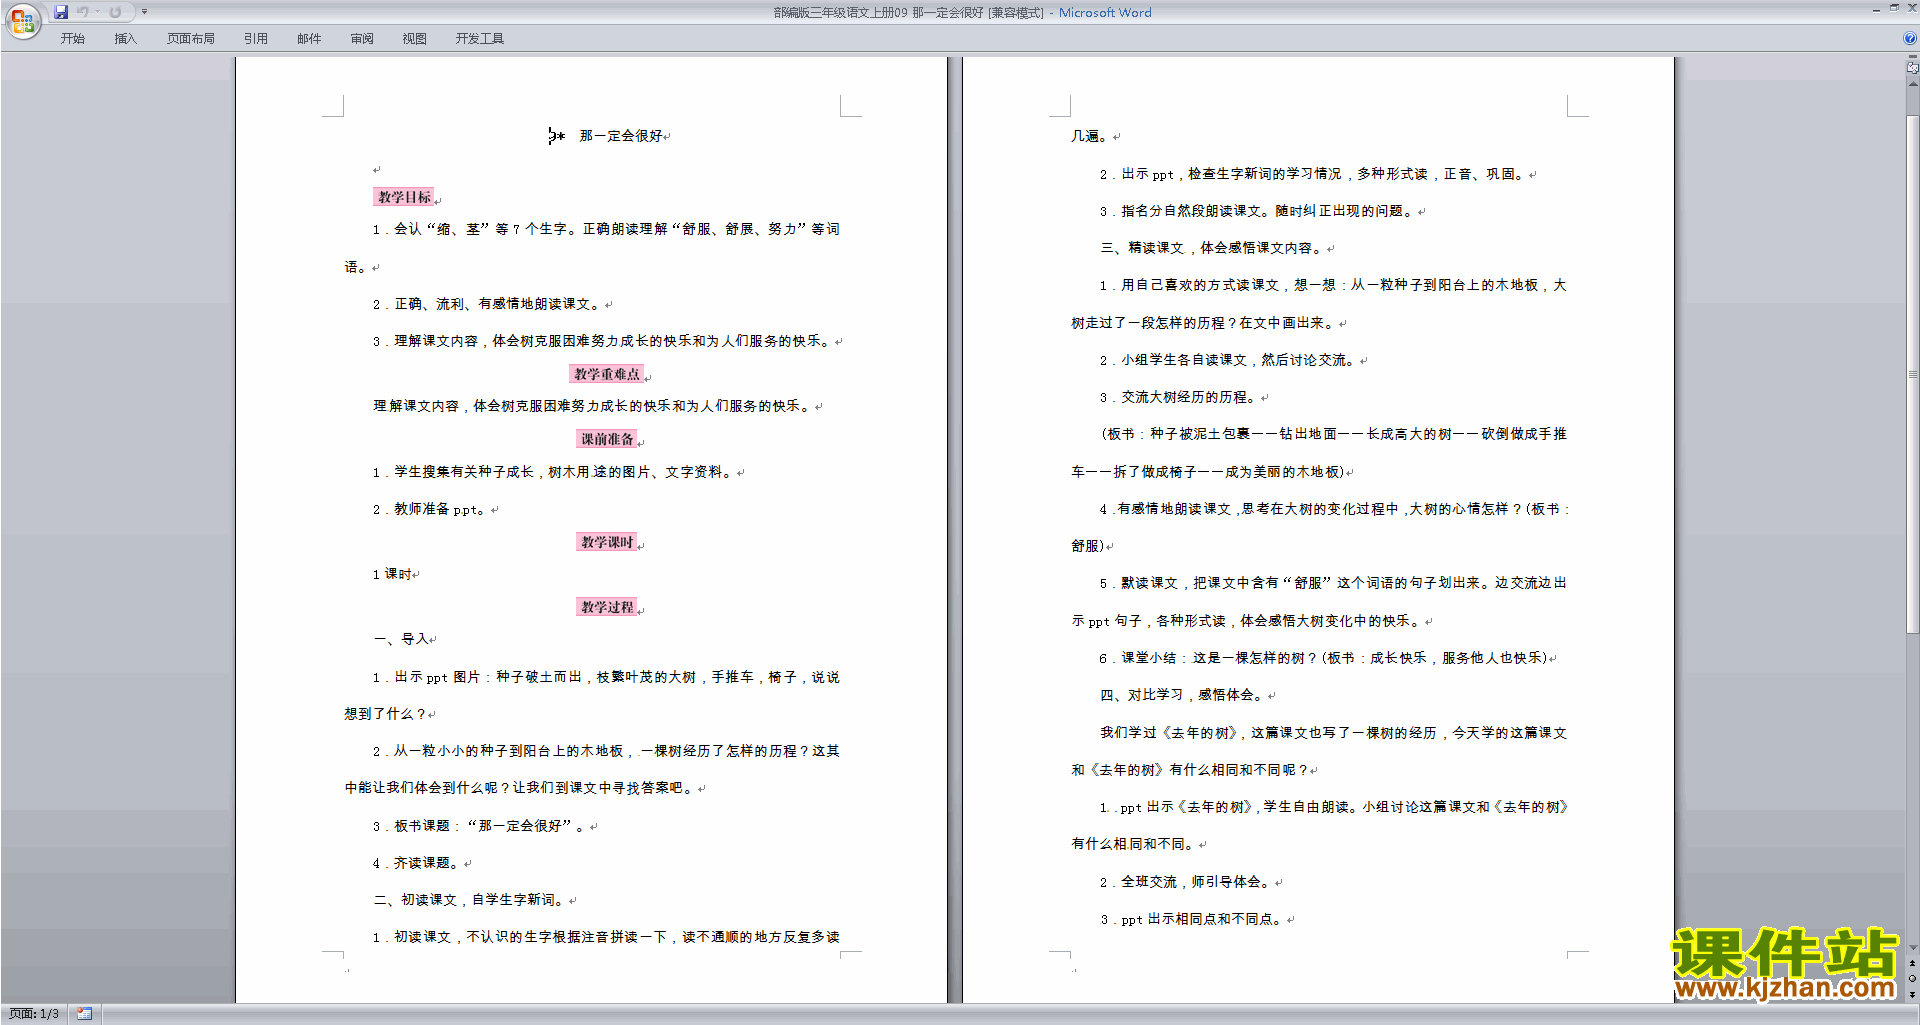The height and width of the screenshot is (1025, 1920).
Task: Click the line 2．全班交流，师引导体会。
Action: (1186, 882)
